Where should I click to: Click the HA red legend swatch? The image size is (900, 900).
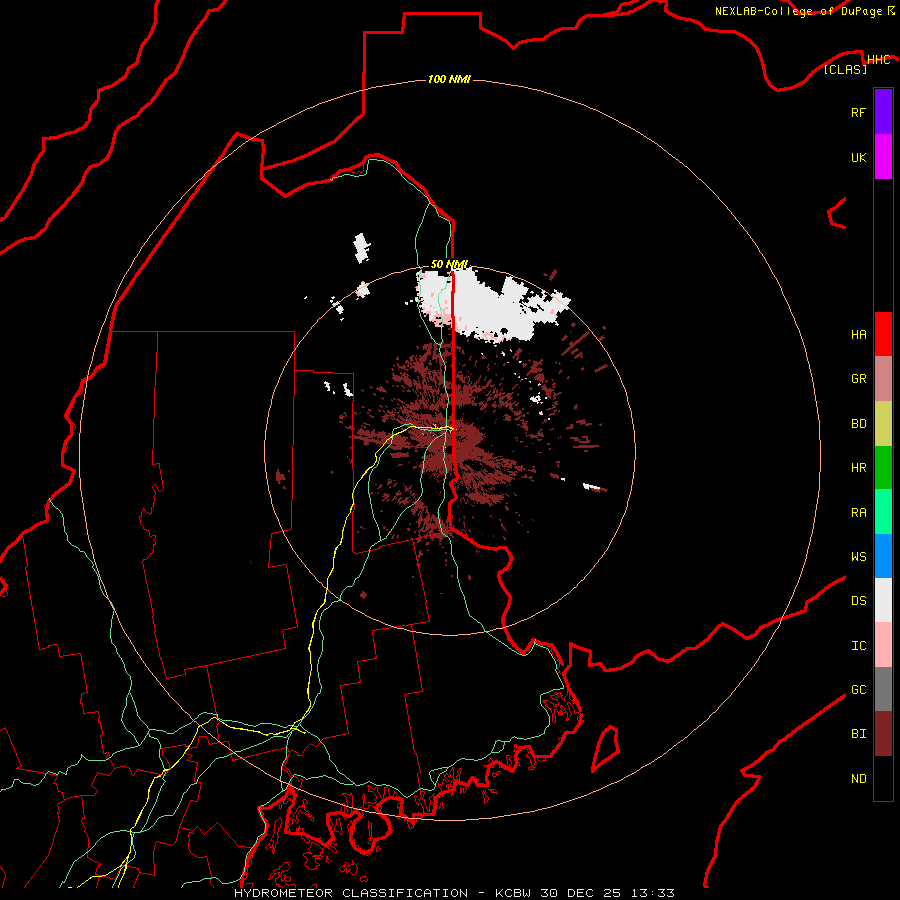coord(883,334)
